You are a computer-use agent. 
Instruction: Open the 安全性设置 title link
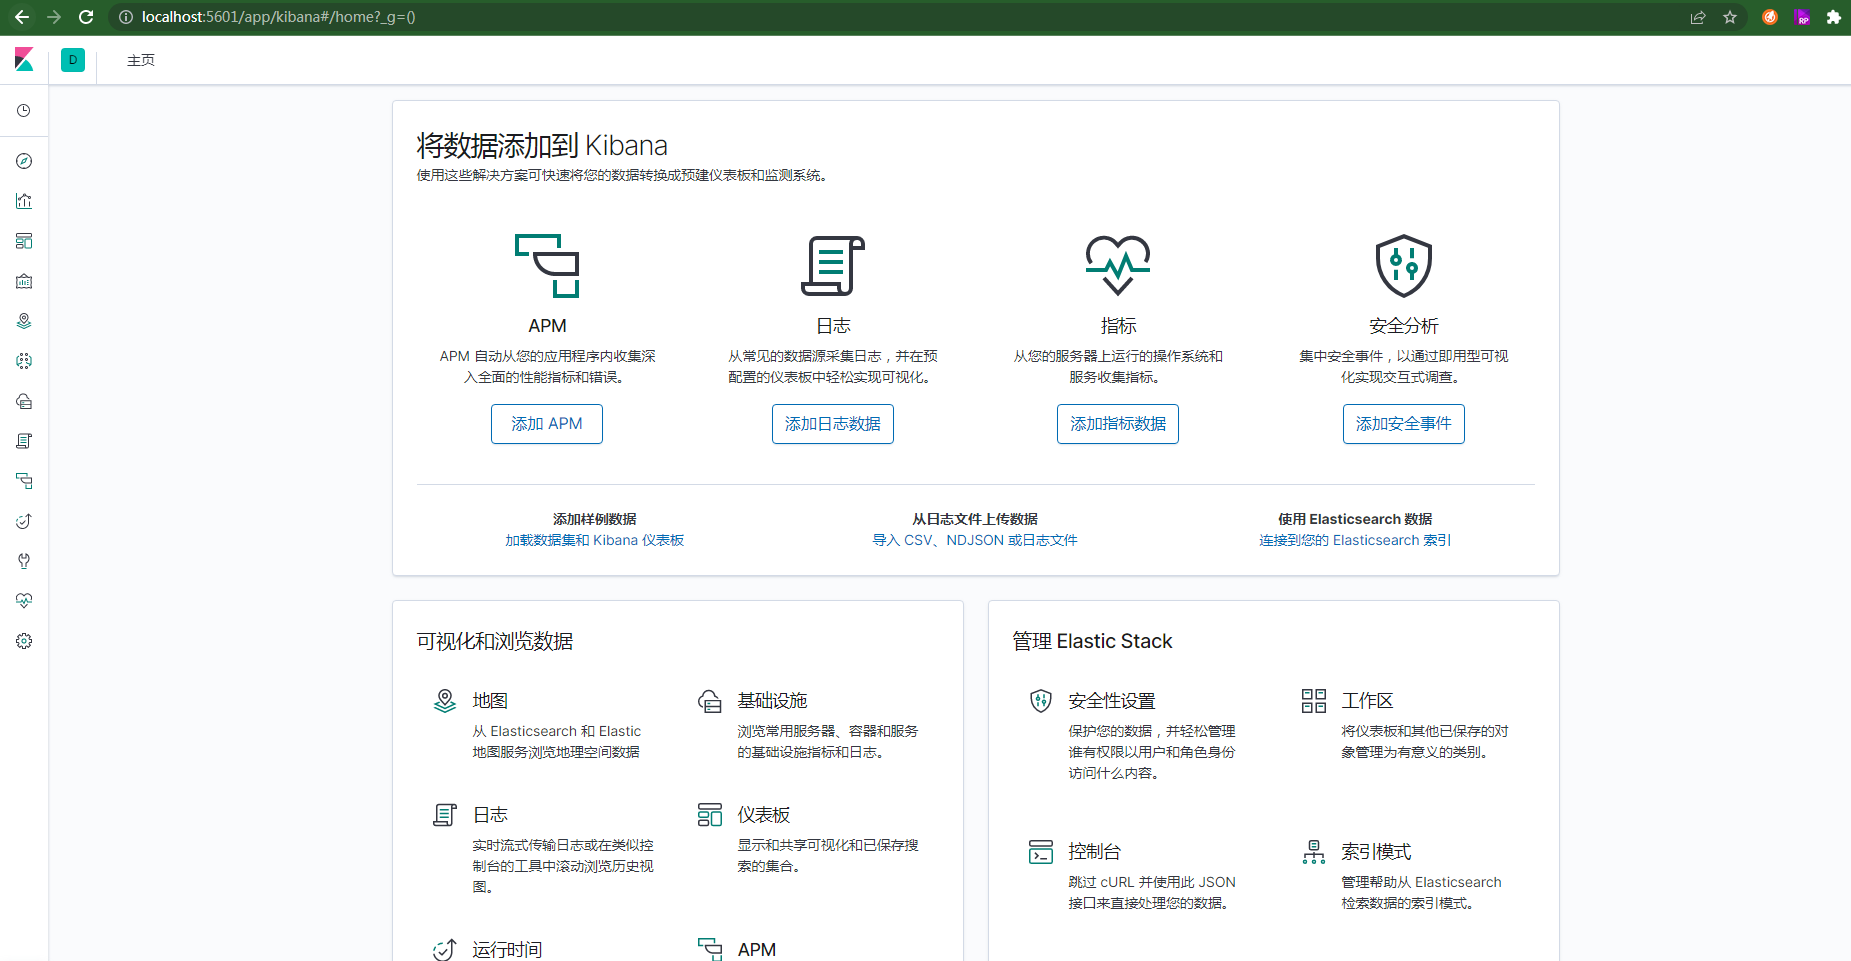click(x=1112, y=701)
